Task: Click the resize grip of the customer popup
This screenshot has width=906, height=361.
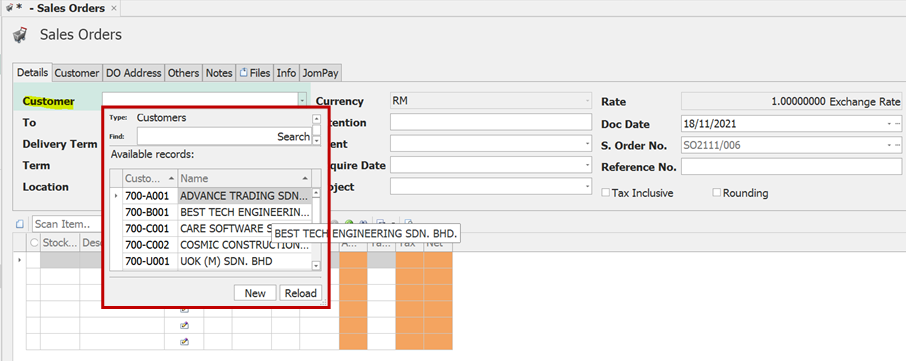Action: pyautogui.click(x=324, y=302)
